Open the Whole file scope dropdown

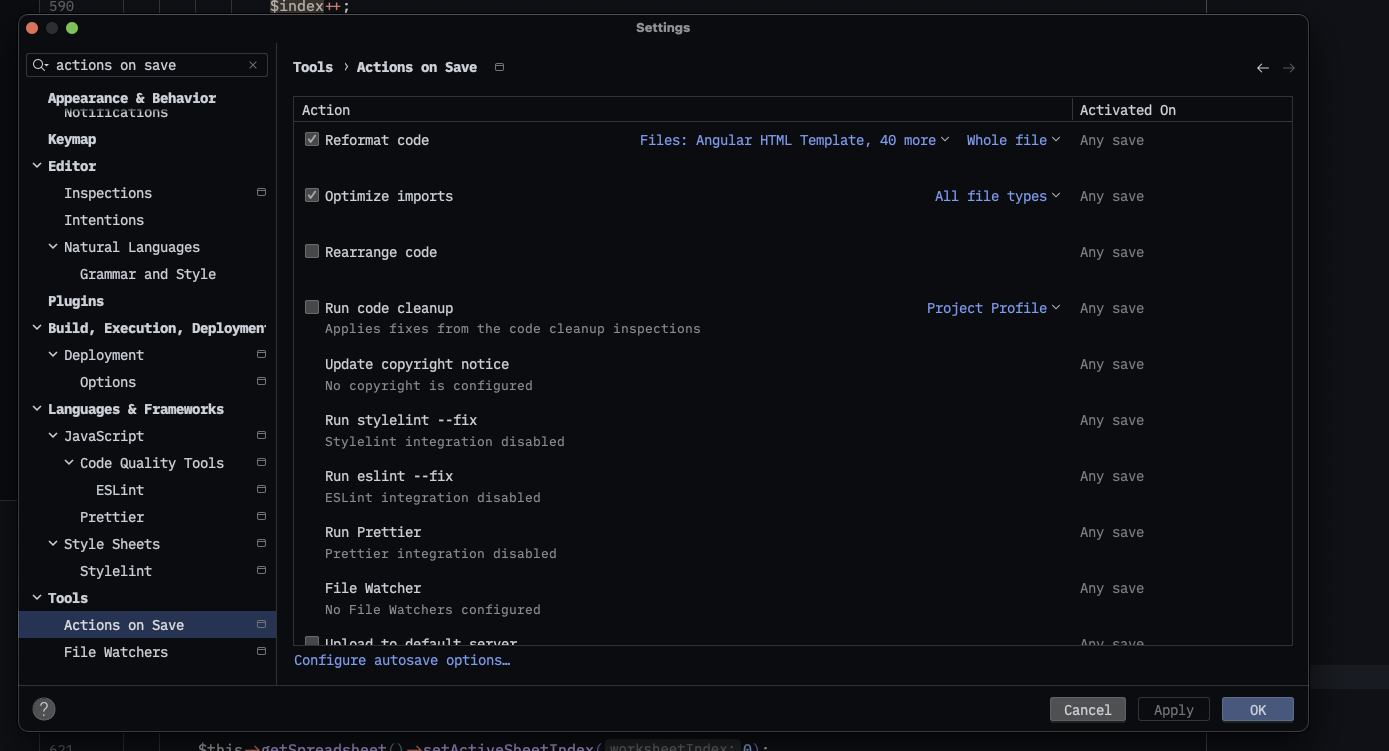[1012, 140]
